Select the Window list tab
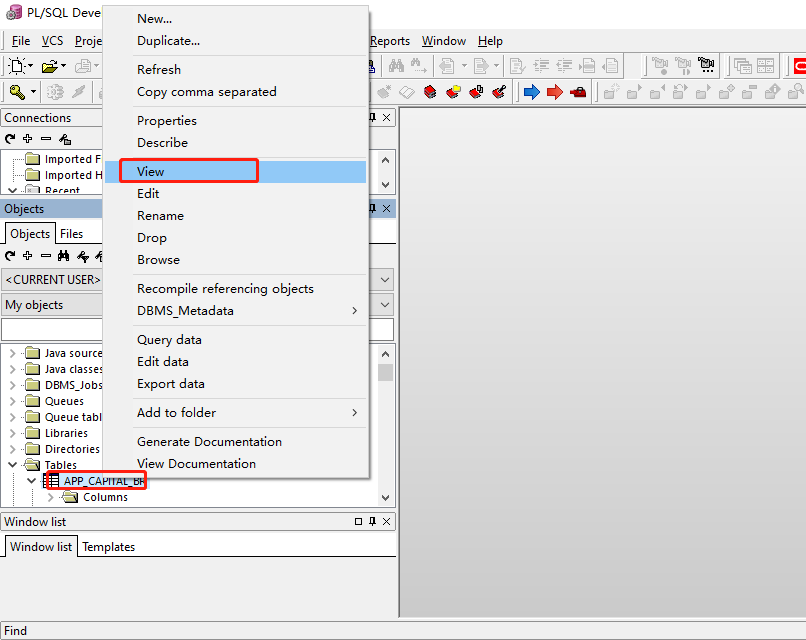This screenshot has width=806, height=640. pos(41,546)
